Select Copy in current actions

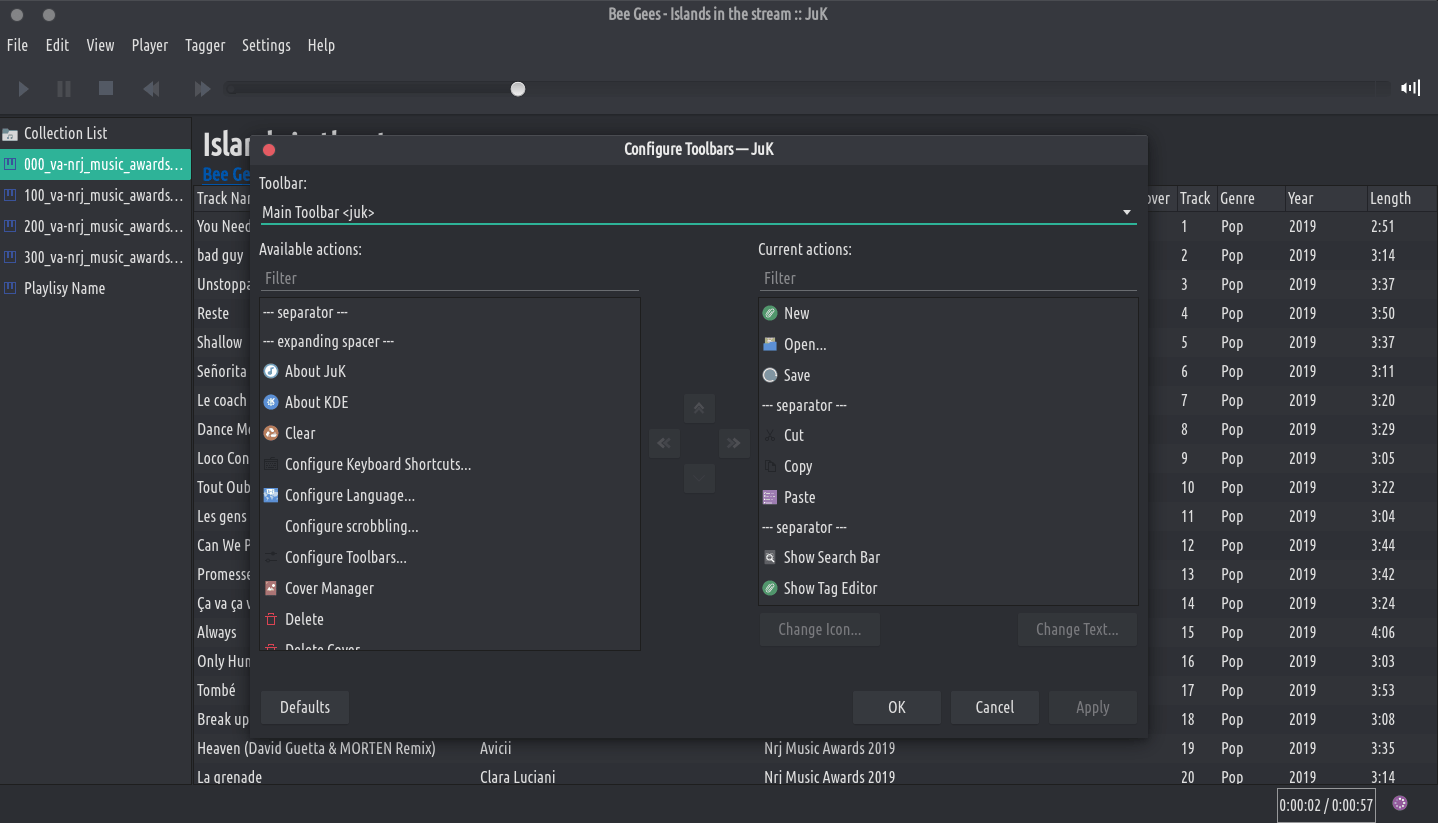(x=948, y=466)
